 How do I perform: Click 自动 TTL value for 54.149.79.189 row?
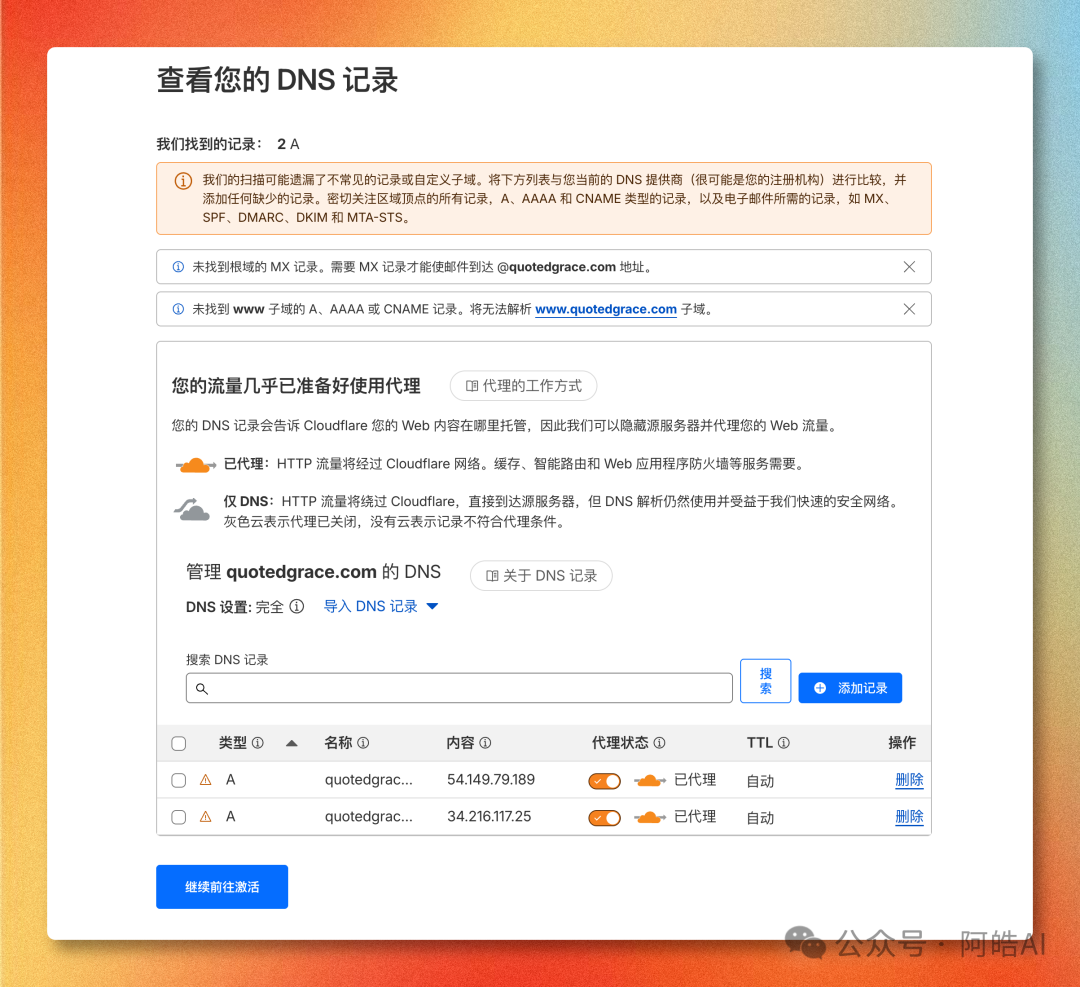pos(760,781)
